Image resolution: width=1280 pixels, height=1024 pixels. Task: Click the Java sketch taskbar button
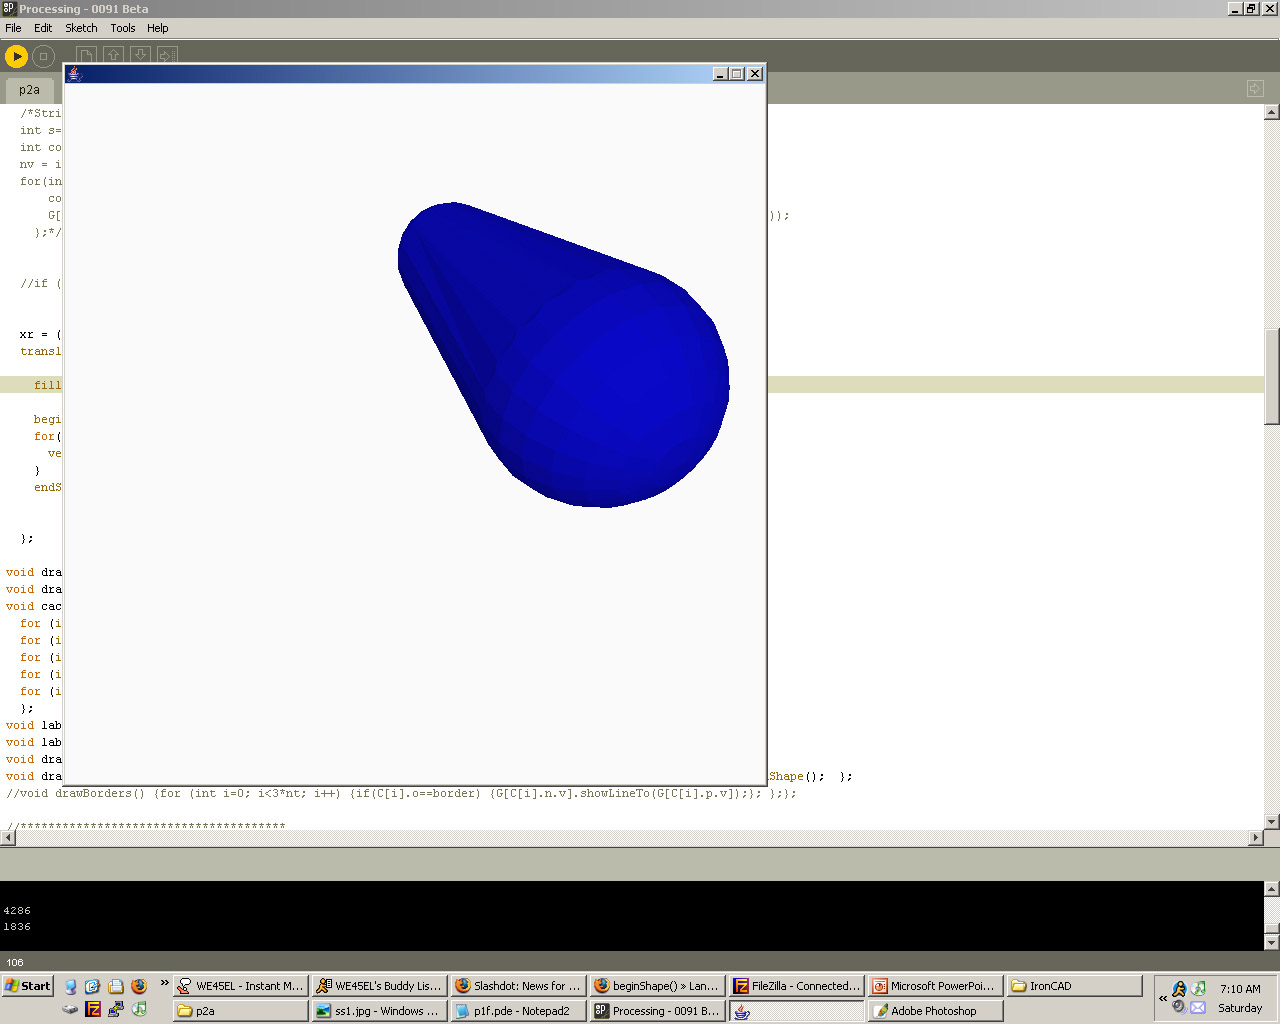pyautogui.click(x=796, y=1011)
